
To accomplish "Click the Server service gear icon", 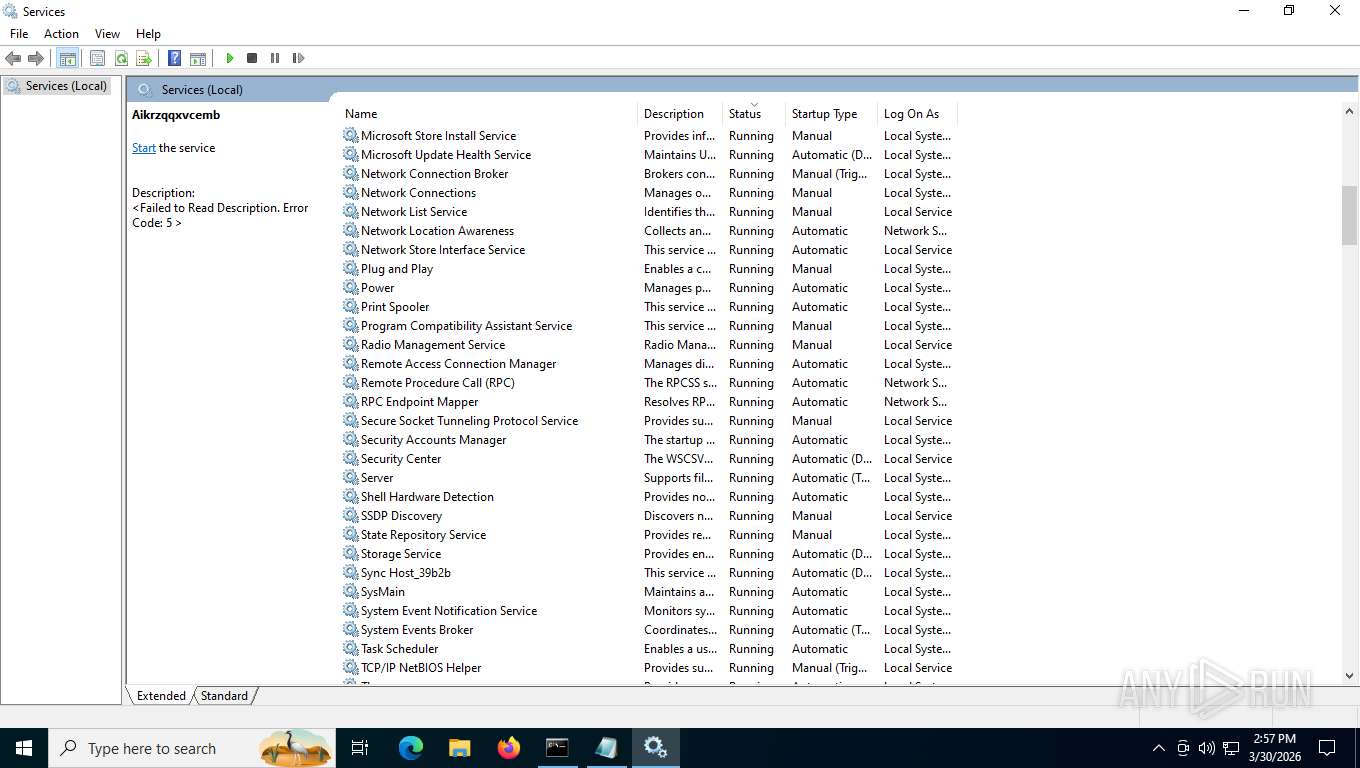I will (x=350, y=478).
